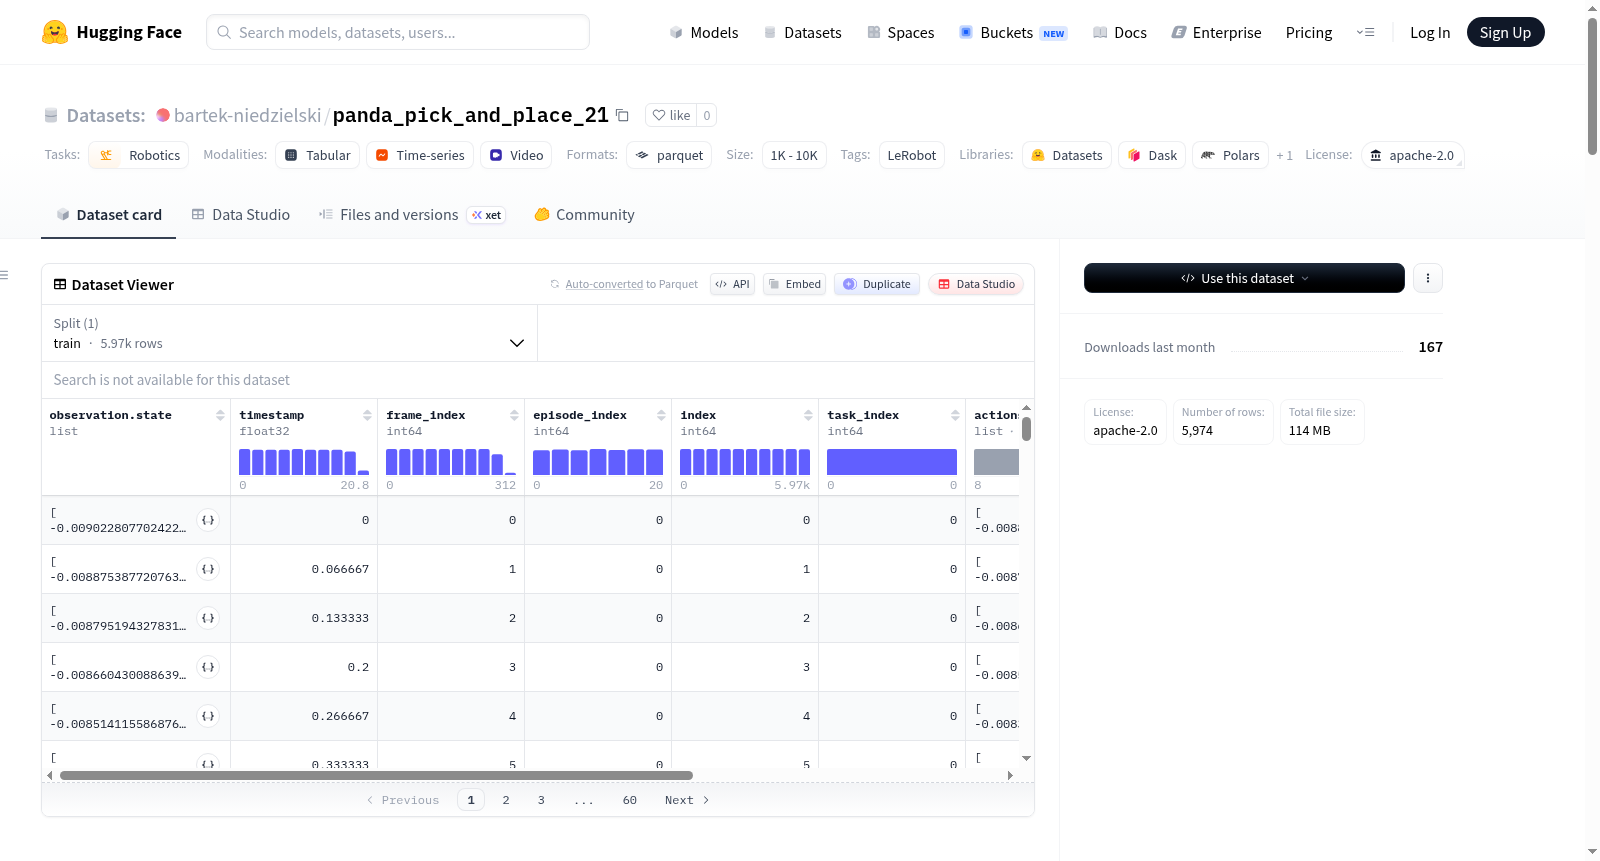1600x861 pixels.
Task: Switch to the Data Studio tab
Action: [241, 215]
